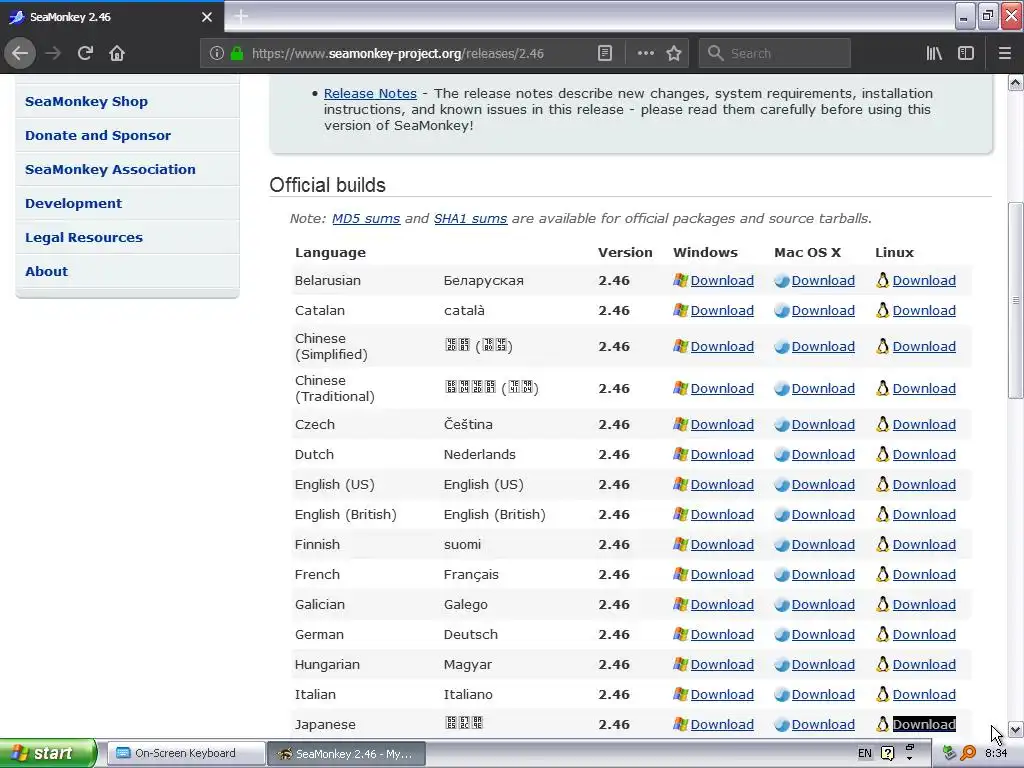
Task: Click the green secure padlock icon
Action: [237, 53]
